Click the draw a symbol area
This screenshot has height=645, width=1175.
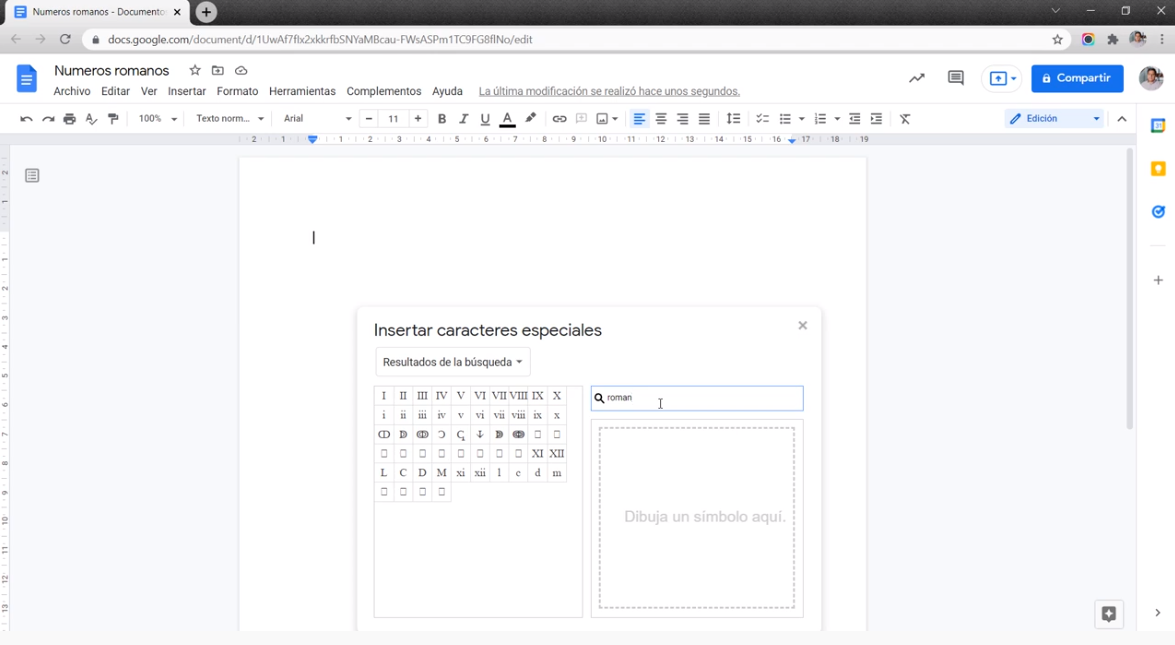pyautogui.click(x=697, y=518)
